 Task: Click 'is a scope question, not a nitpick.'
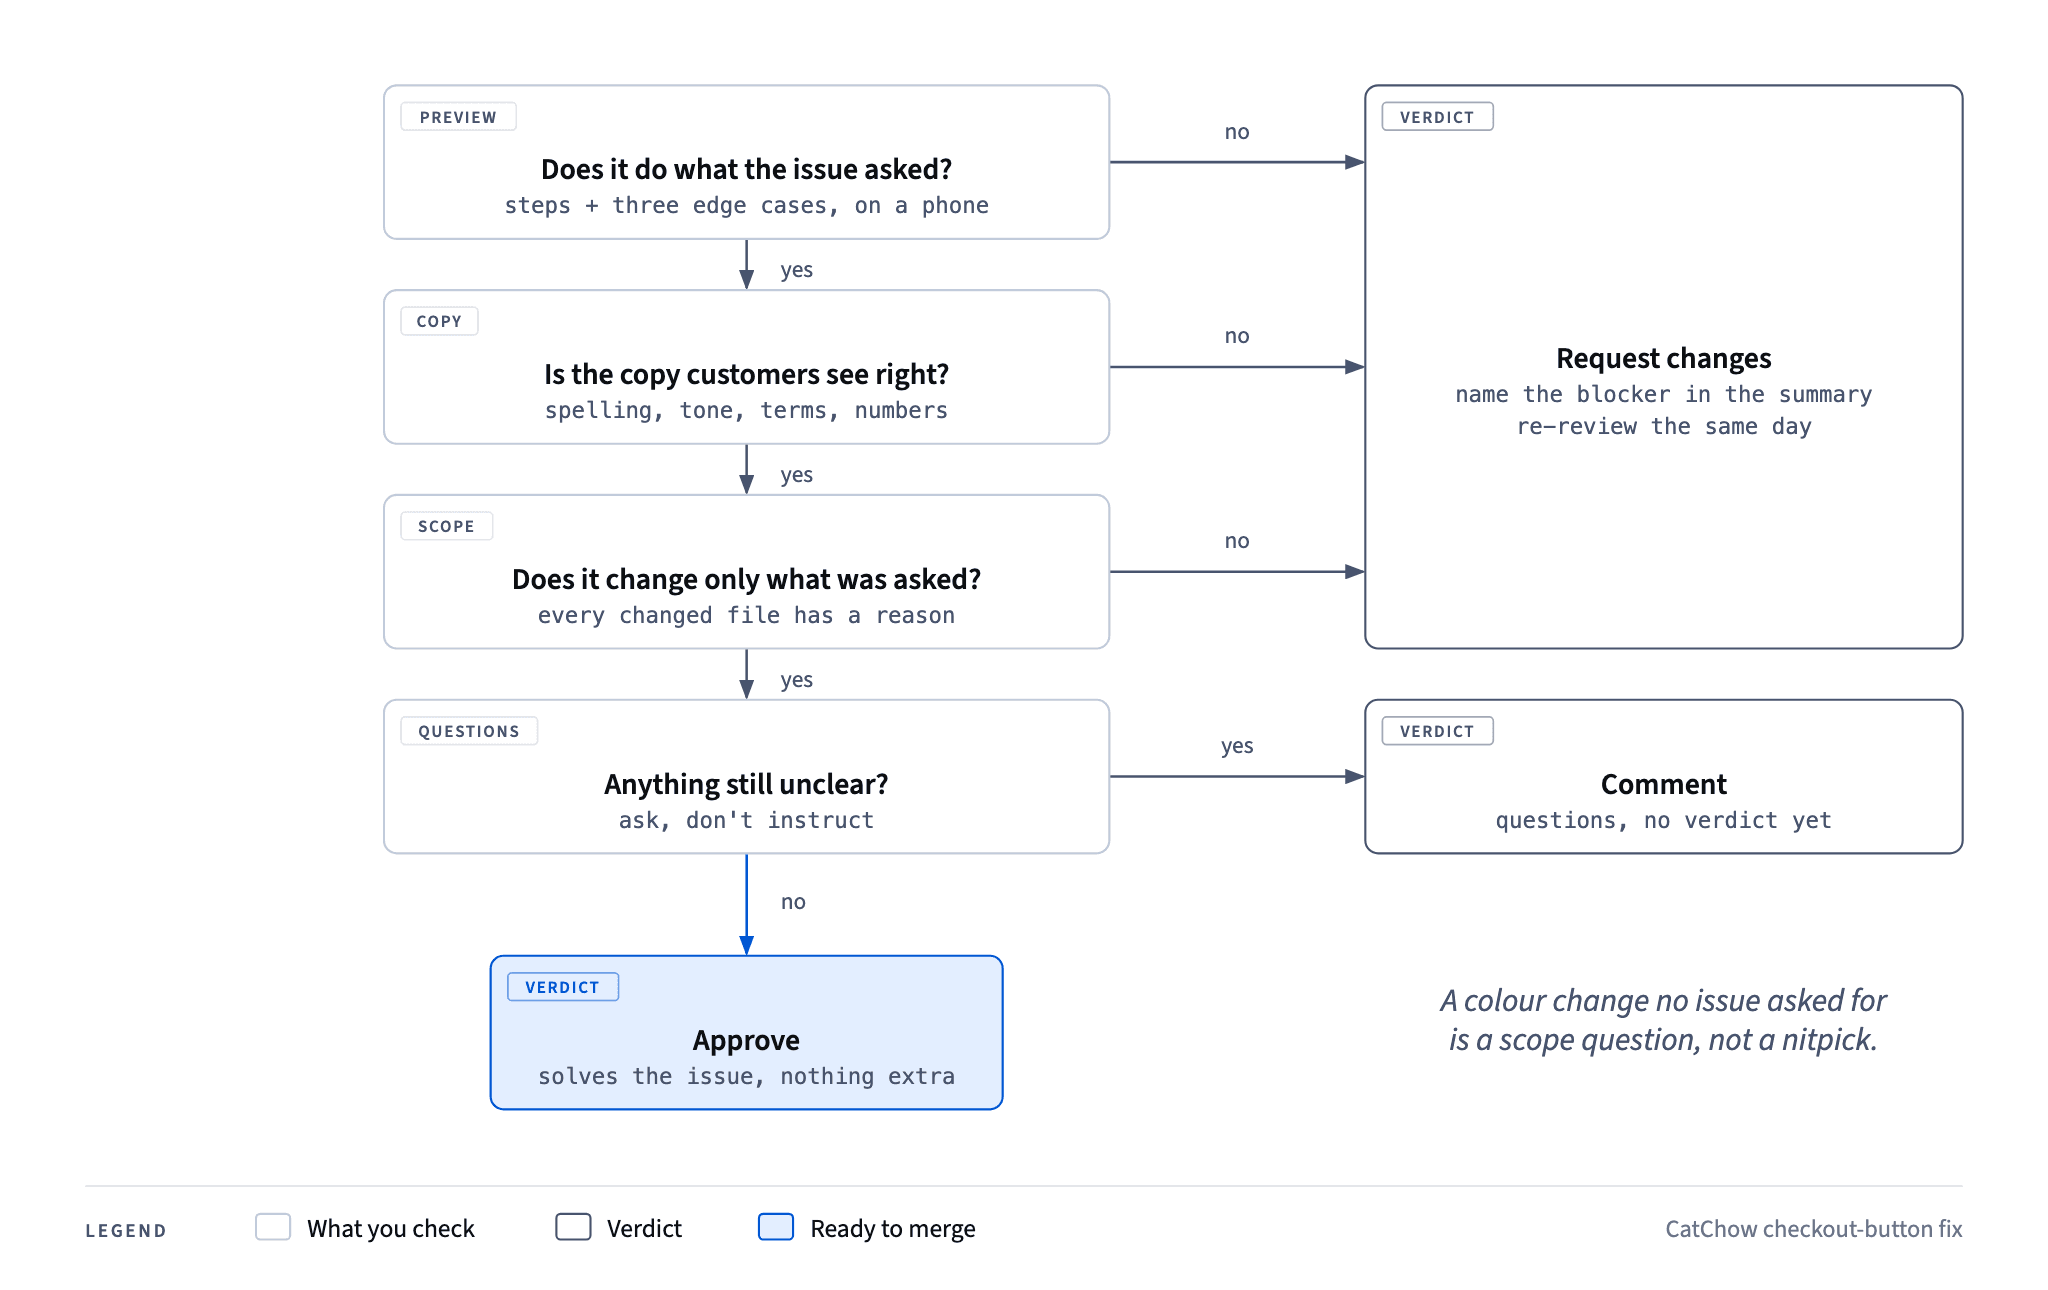coord(1664,1040)
